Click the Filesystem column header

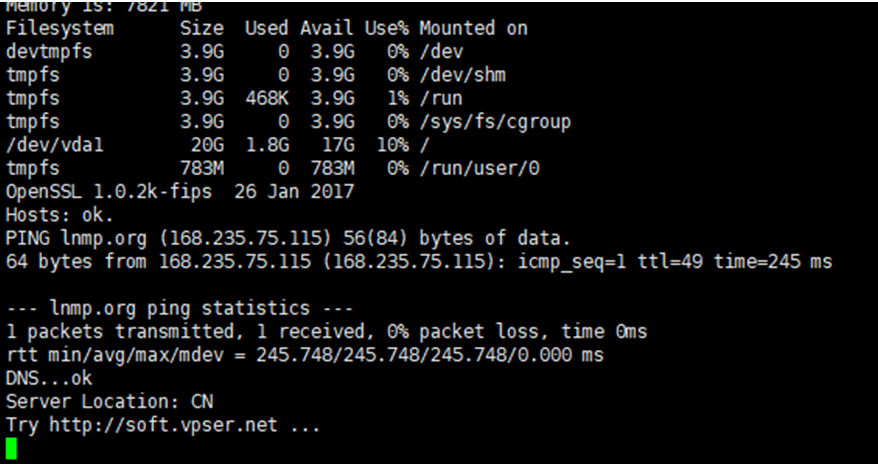click(59, 29)
